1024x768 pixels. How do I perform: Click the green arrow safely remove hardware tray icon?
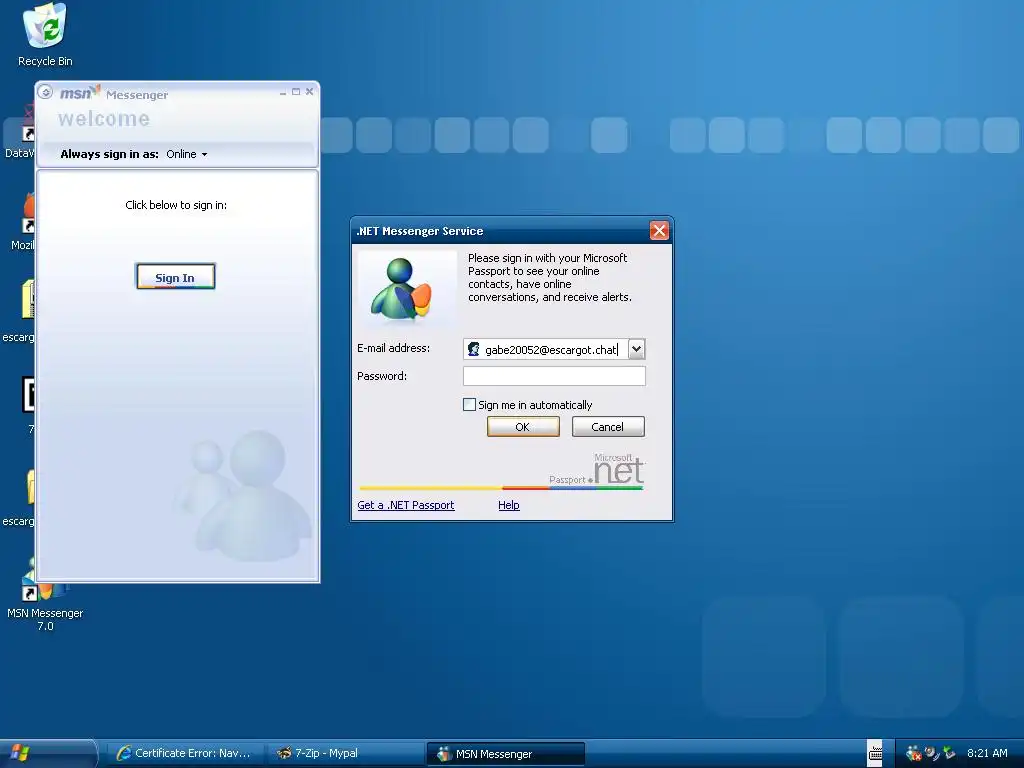coord(949,754)
